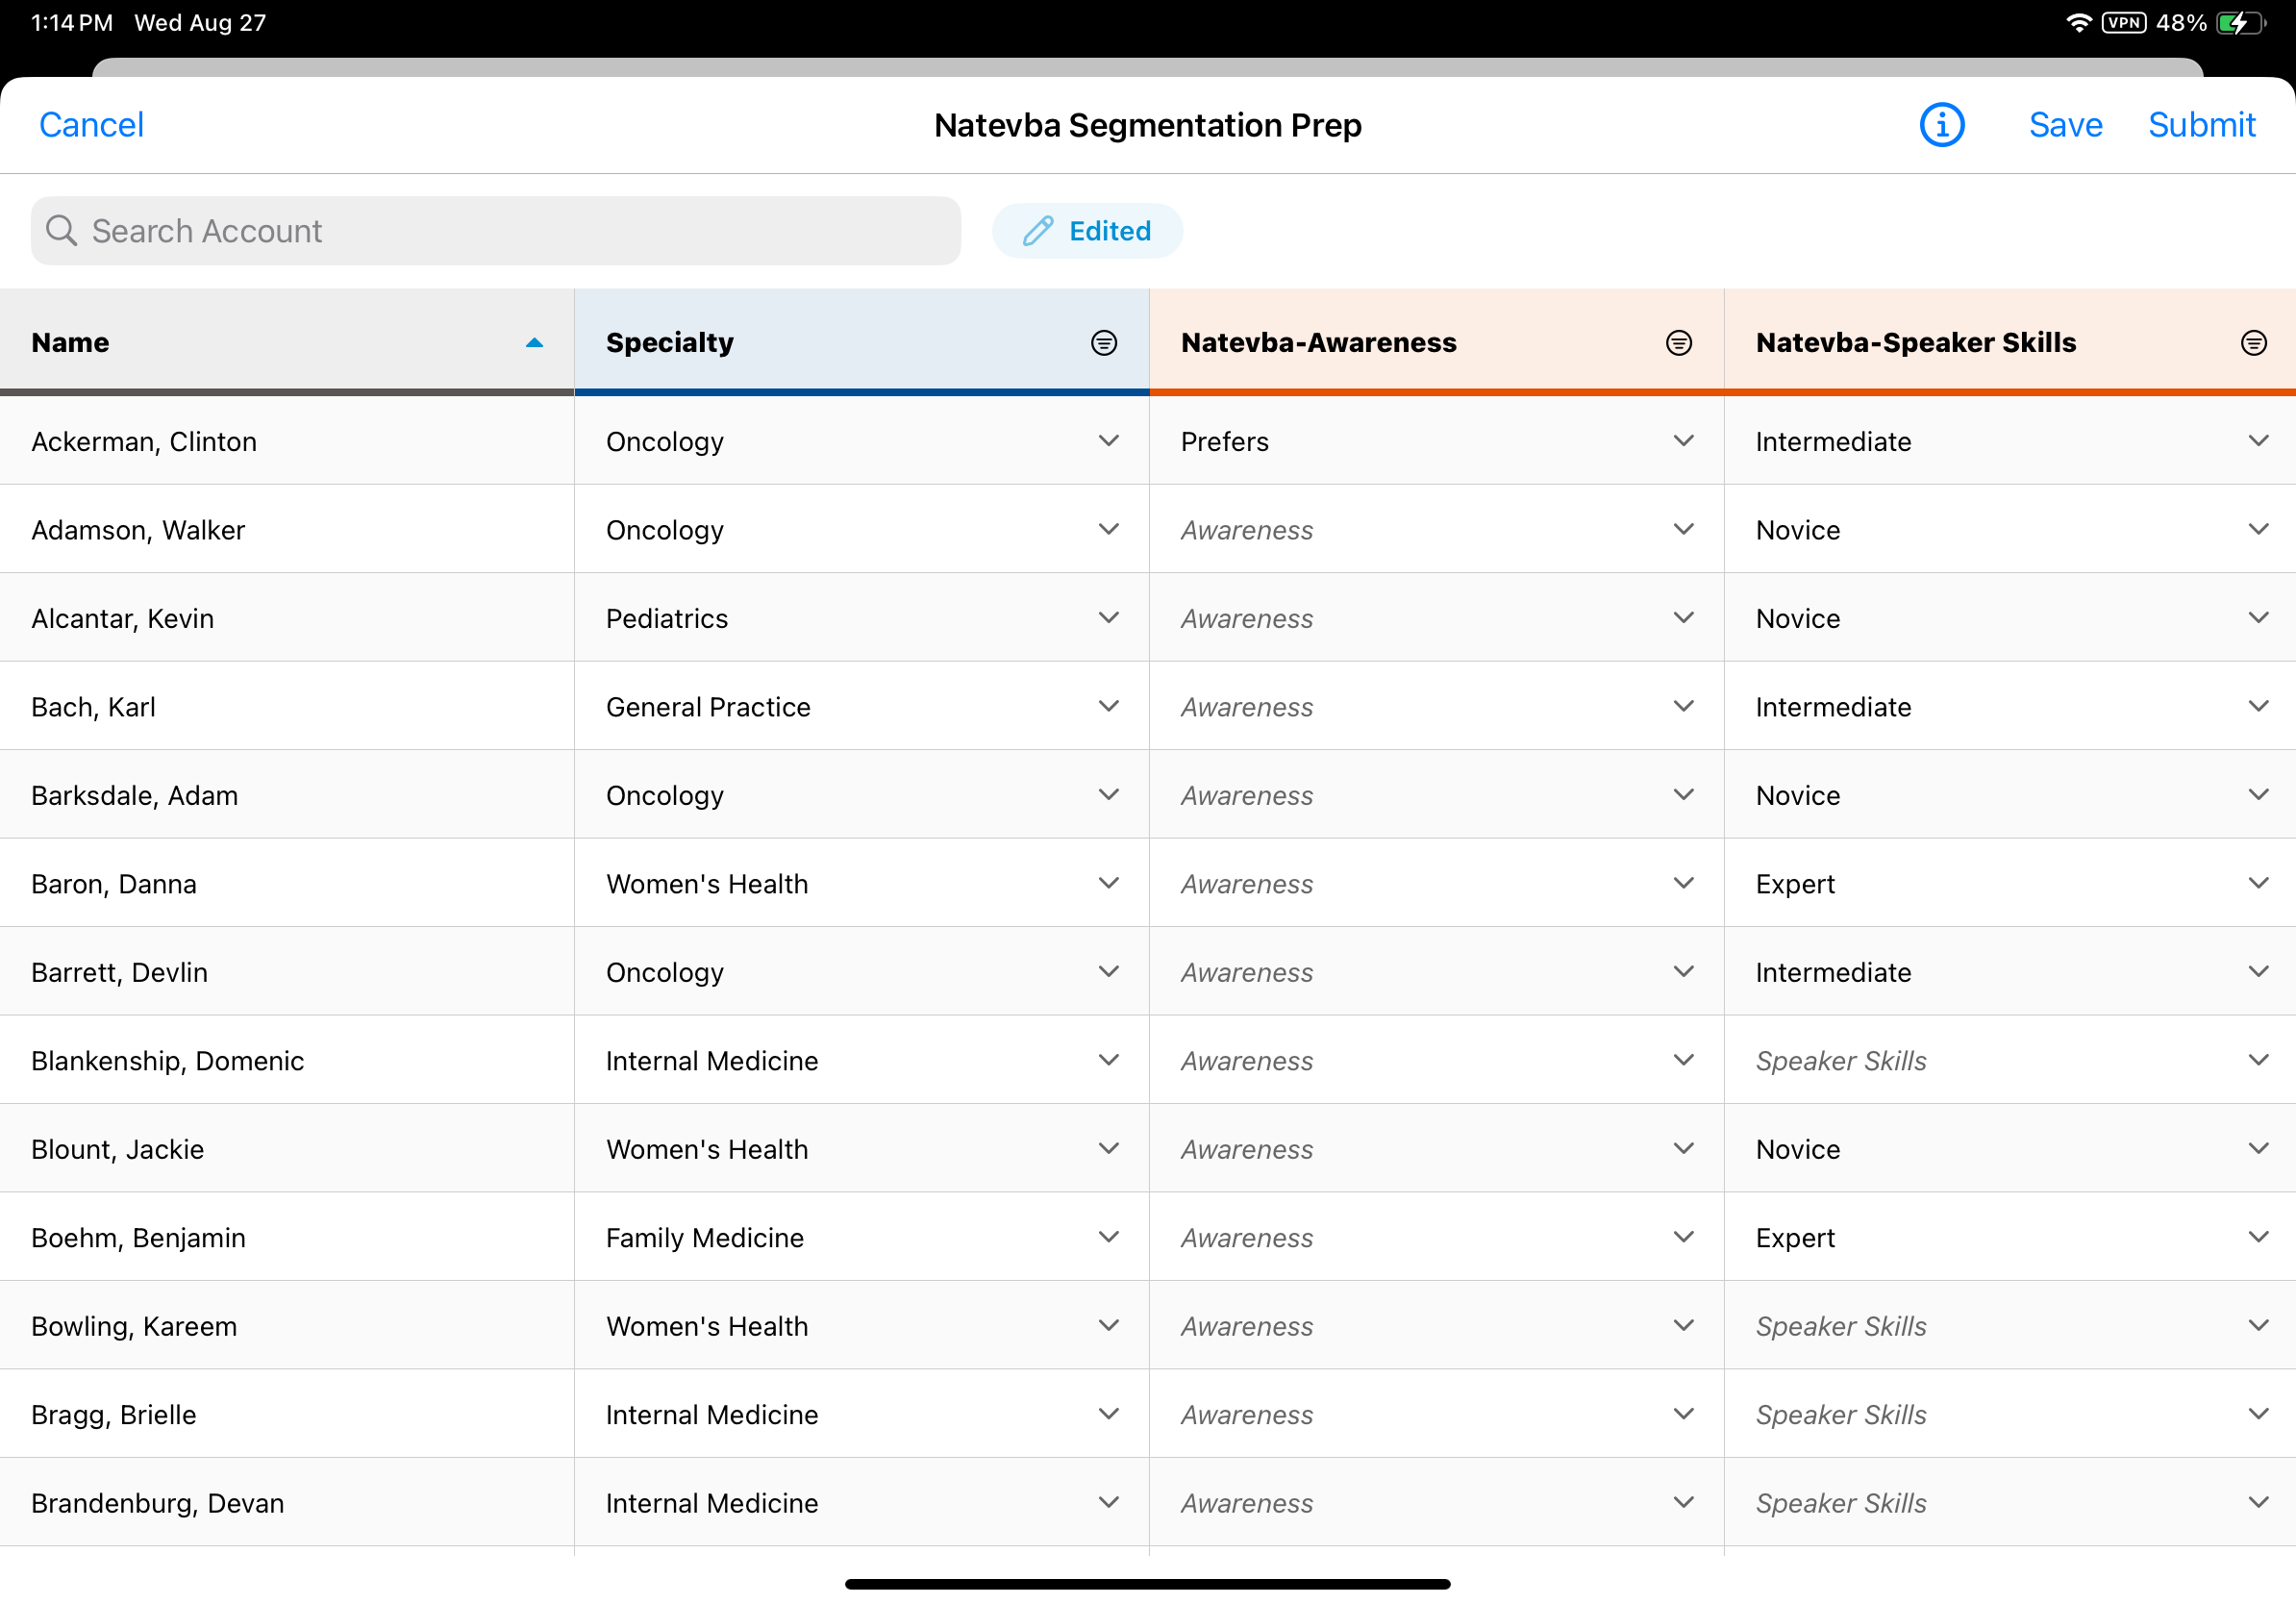Open Awareness dropdown for Bach, Karl
The width and height of the screenshot is (2296, 1604).
tap(1683, 707)
